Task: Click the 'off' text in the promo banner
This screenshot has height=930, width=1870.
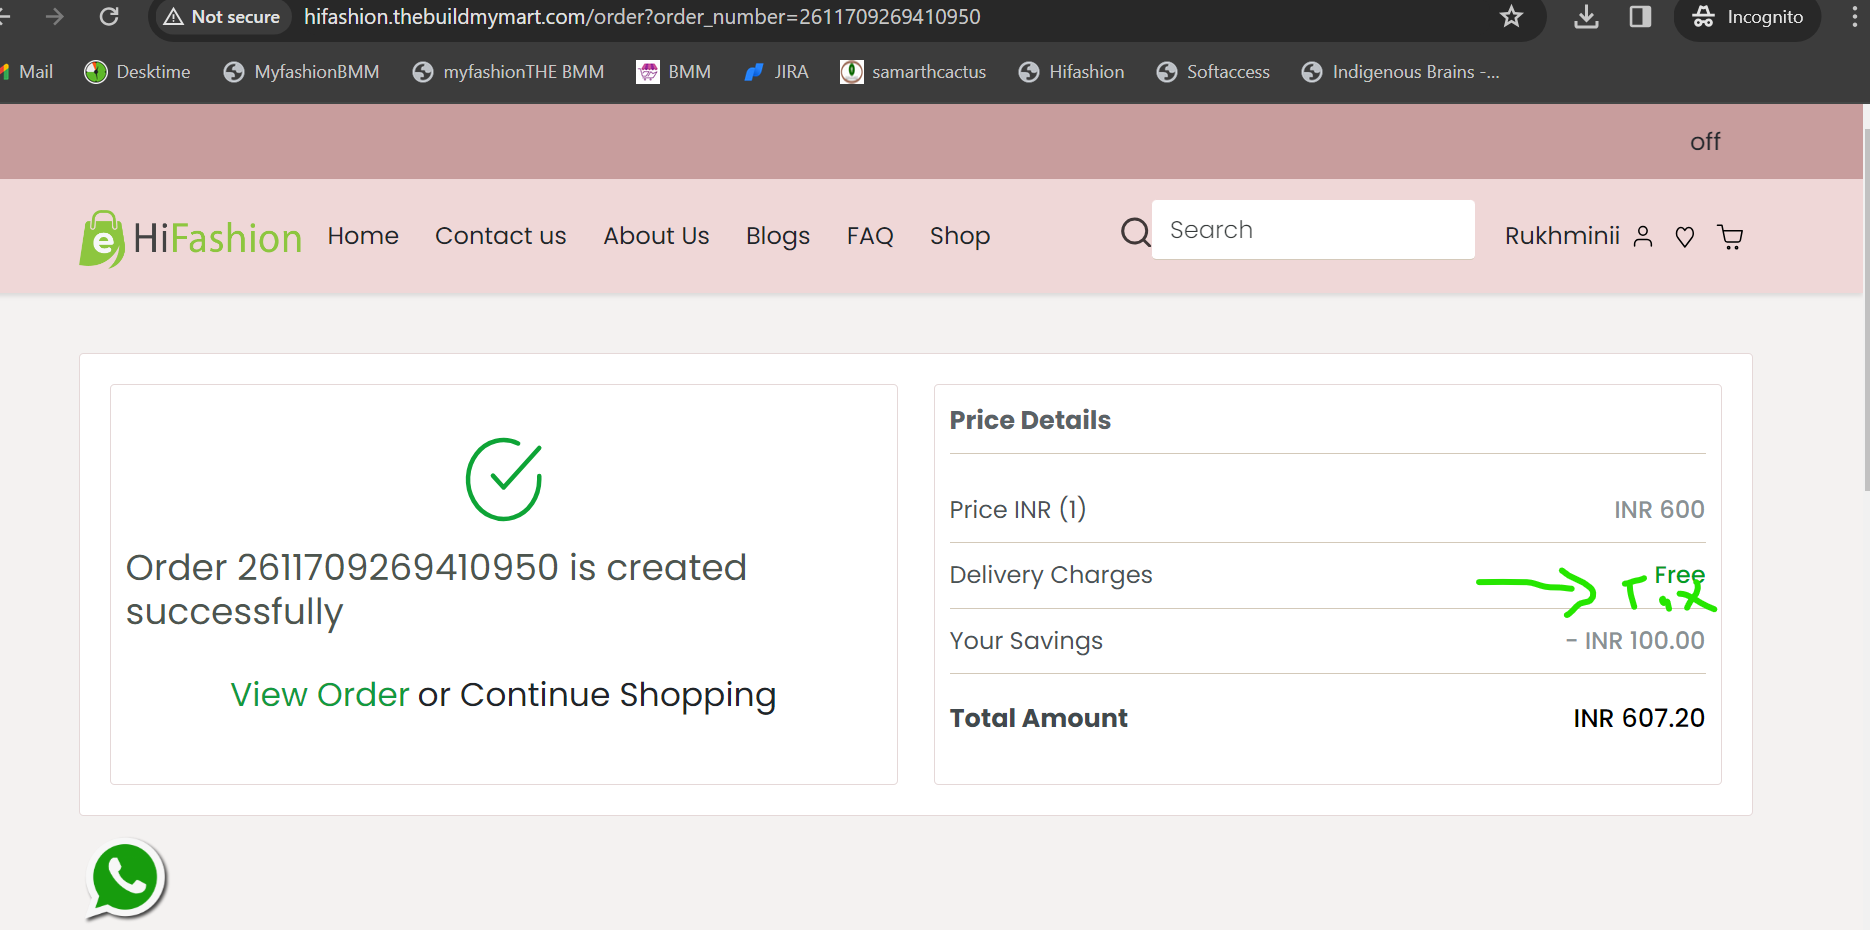Action: [1705, 142]
